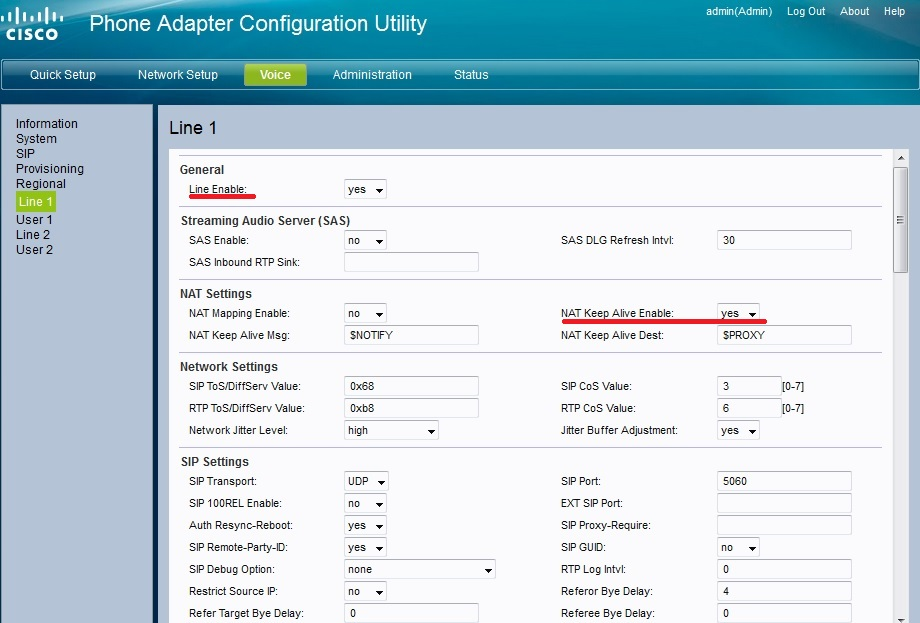Click the Network Settings heading
The width and height of the screenshot is (920, 623).
pyautogui.click(x=229, y=367)
